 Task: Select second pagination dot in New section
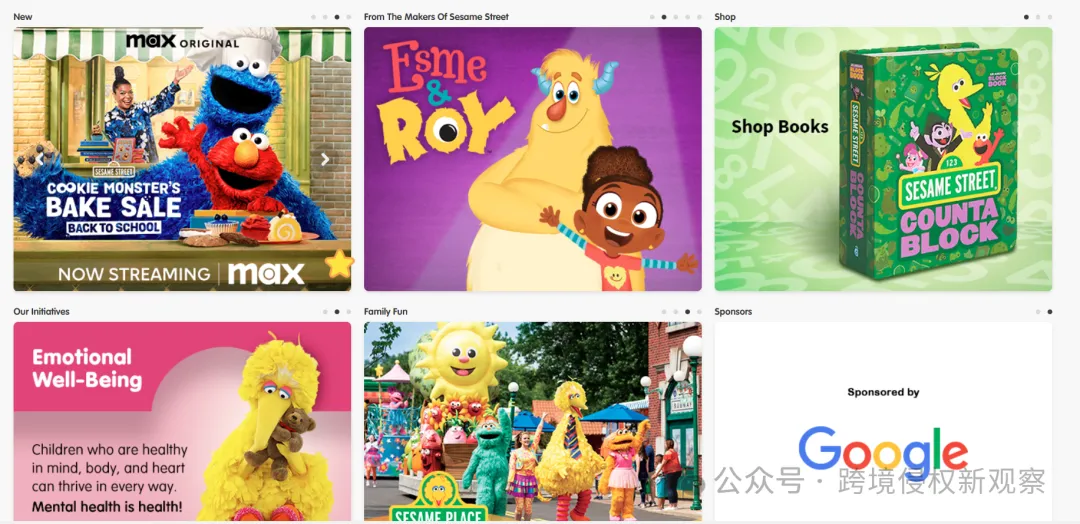coord(325,17)
